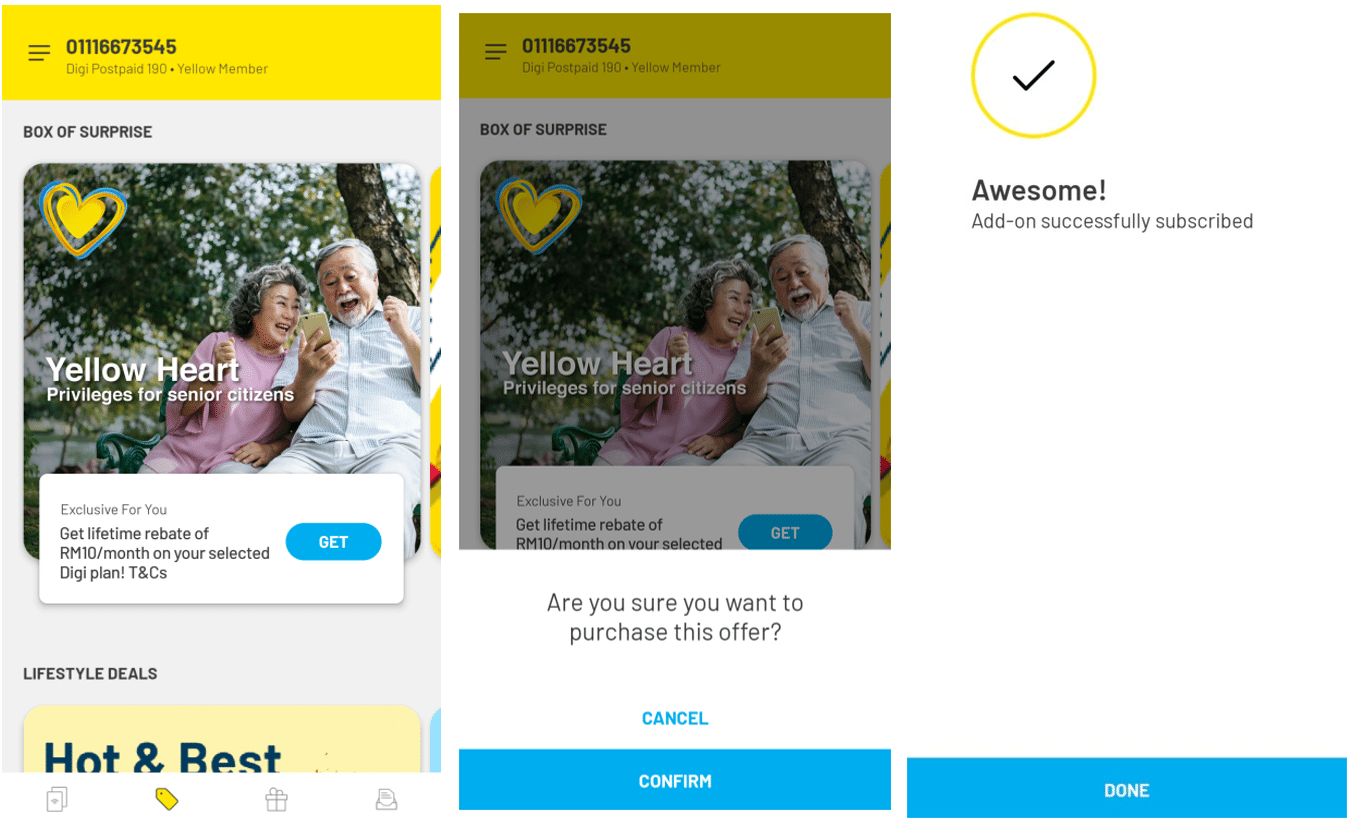The width and height of the screenshot is (1353, 823).
Task: Tap DONE on the success screen
Action: tap(1127, 789)
